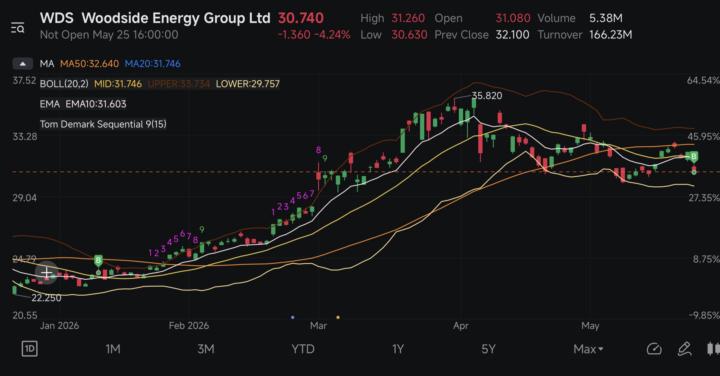Image resolution: width=720 pixels, height=376 pixels.
Task: Click the Open 31.080 value
Action: tap(513, 18)
